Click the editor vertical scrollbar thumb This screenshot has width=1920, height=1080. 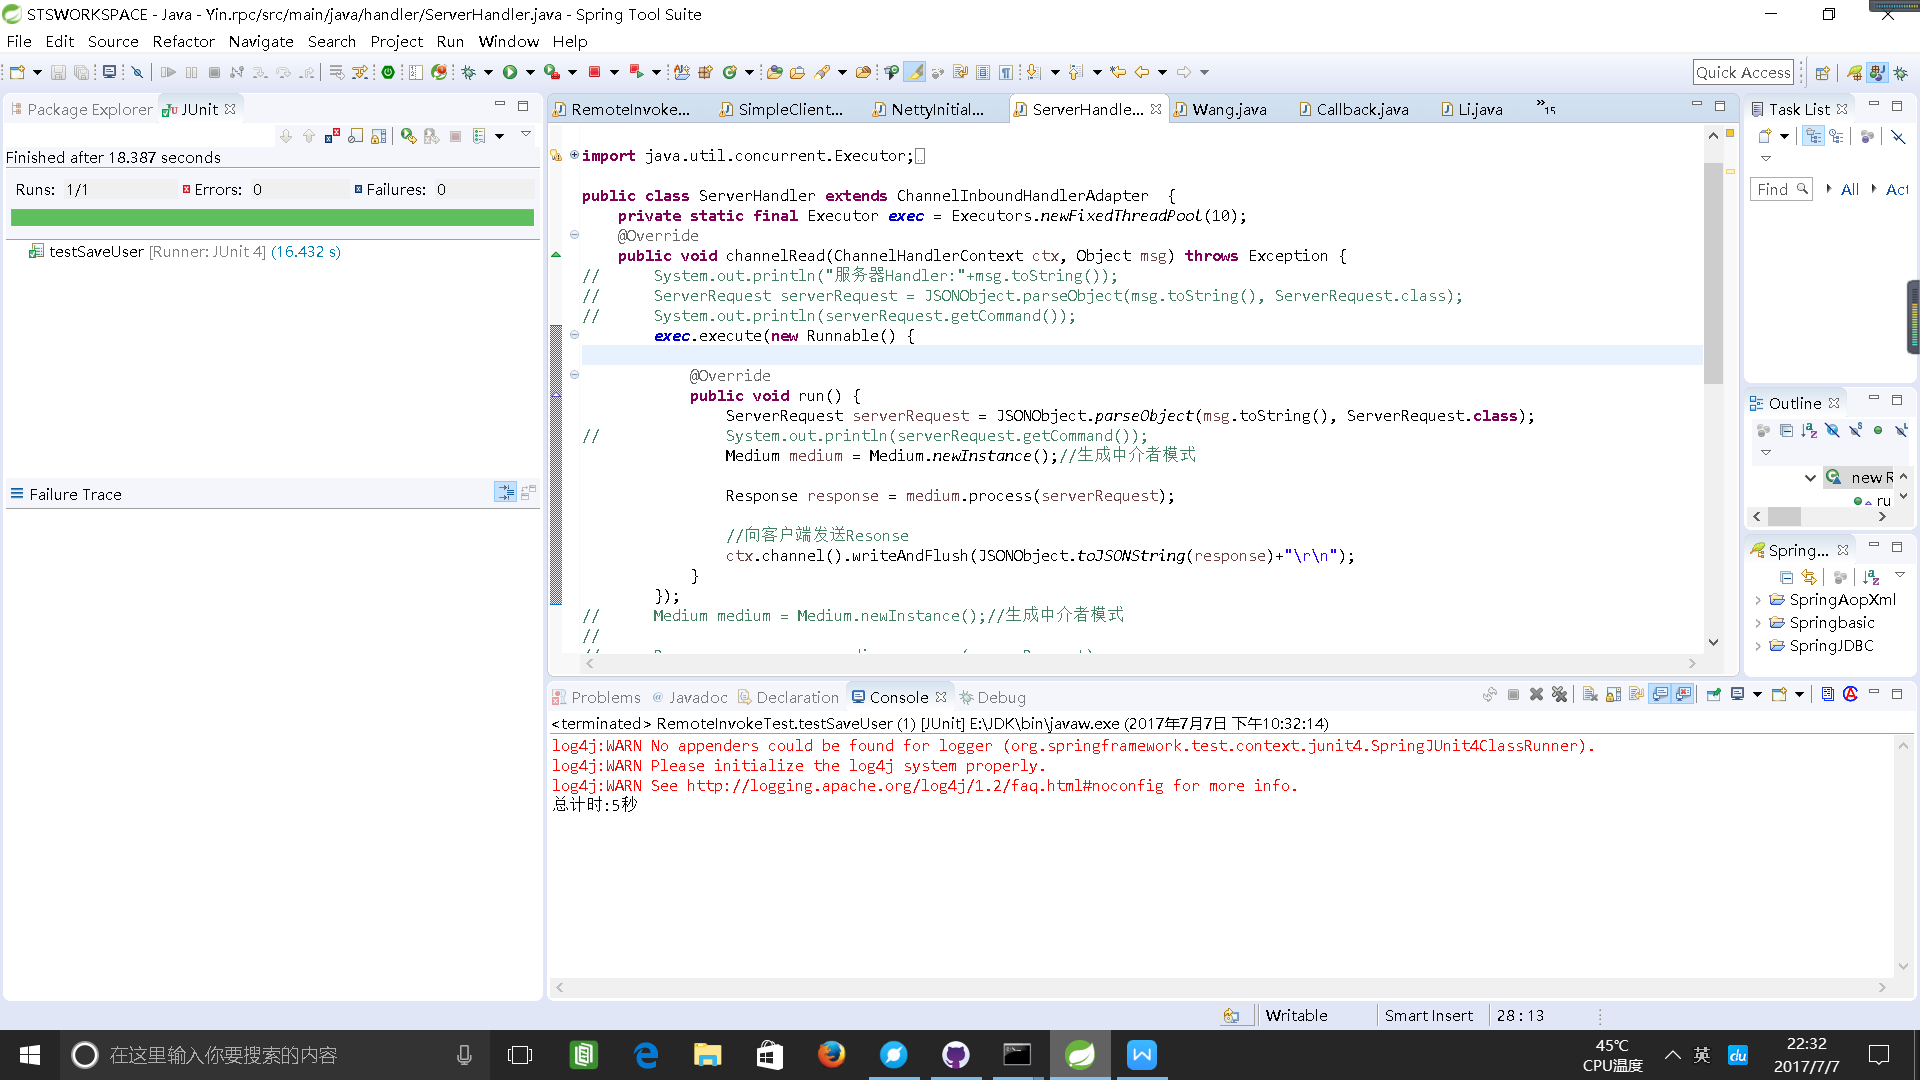(1713, 272)
